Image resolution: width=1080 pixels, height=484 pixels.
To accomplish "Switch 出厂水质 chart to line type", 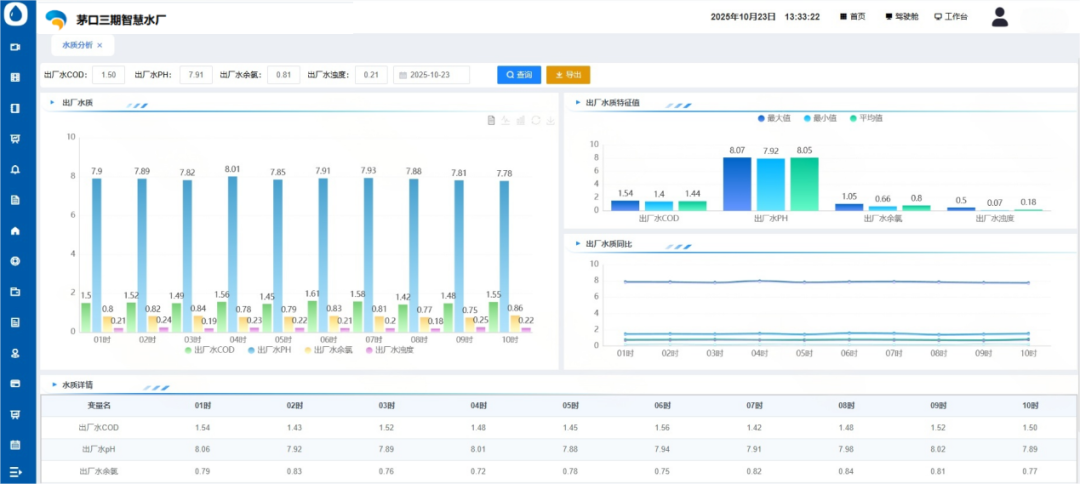I will click(x=506, y=120).
